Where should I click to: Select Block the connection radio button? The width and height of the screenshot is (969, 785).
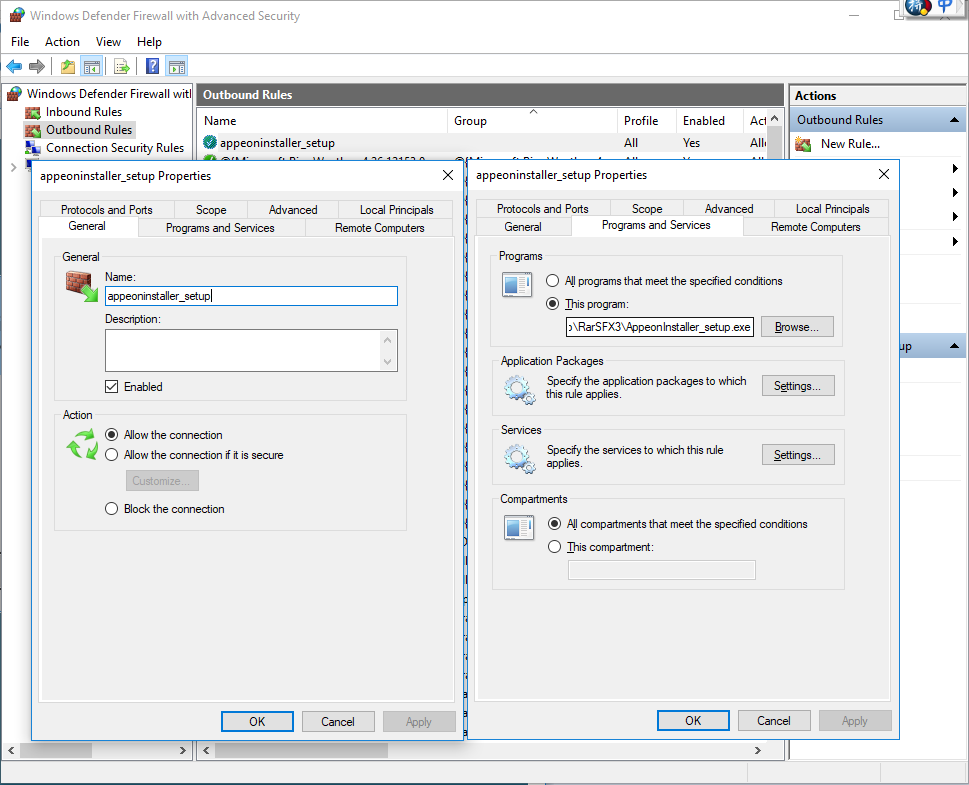111,509
